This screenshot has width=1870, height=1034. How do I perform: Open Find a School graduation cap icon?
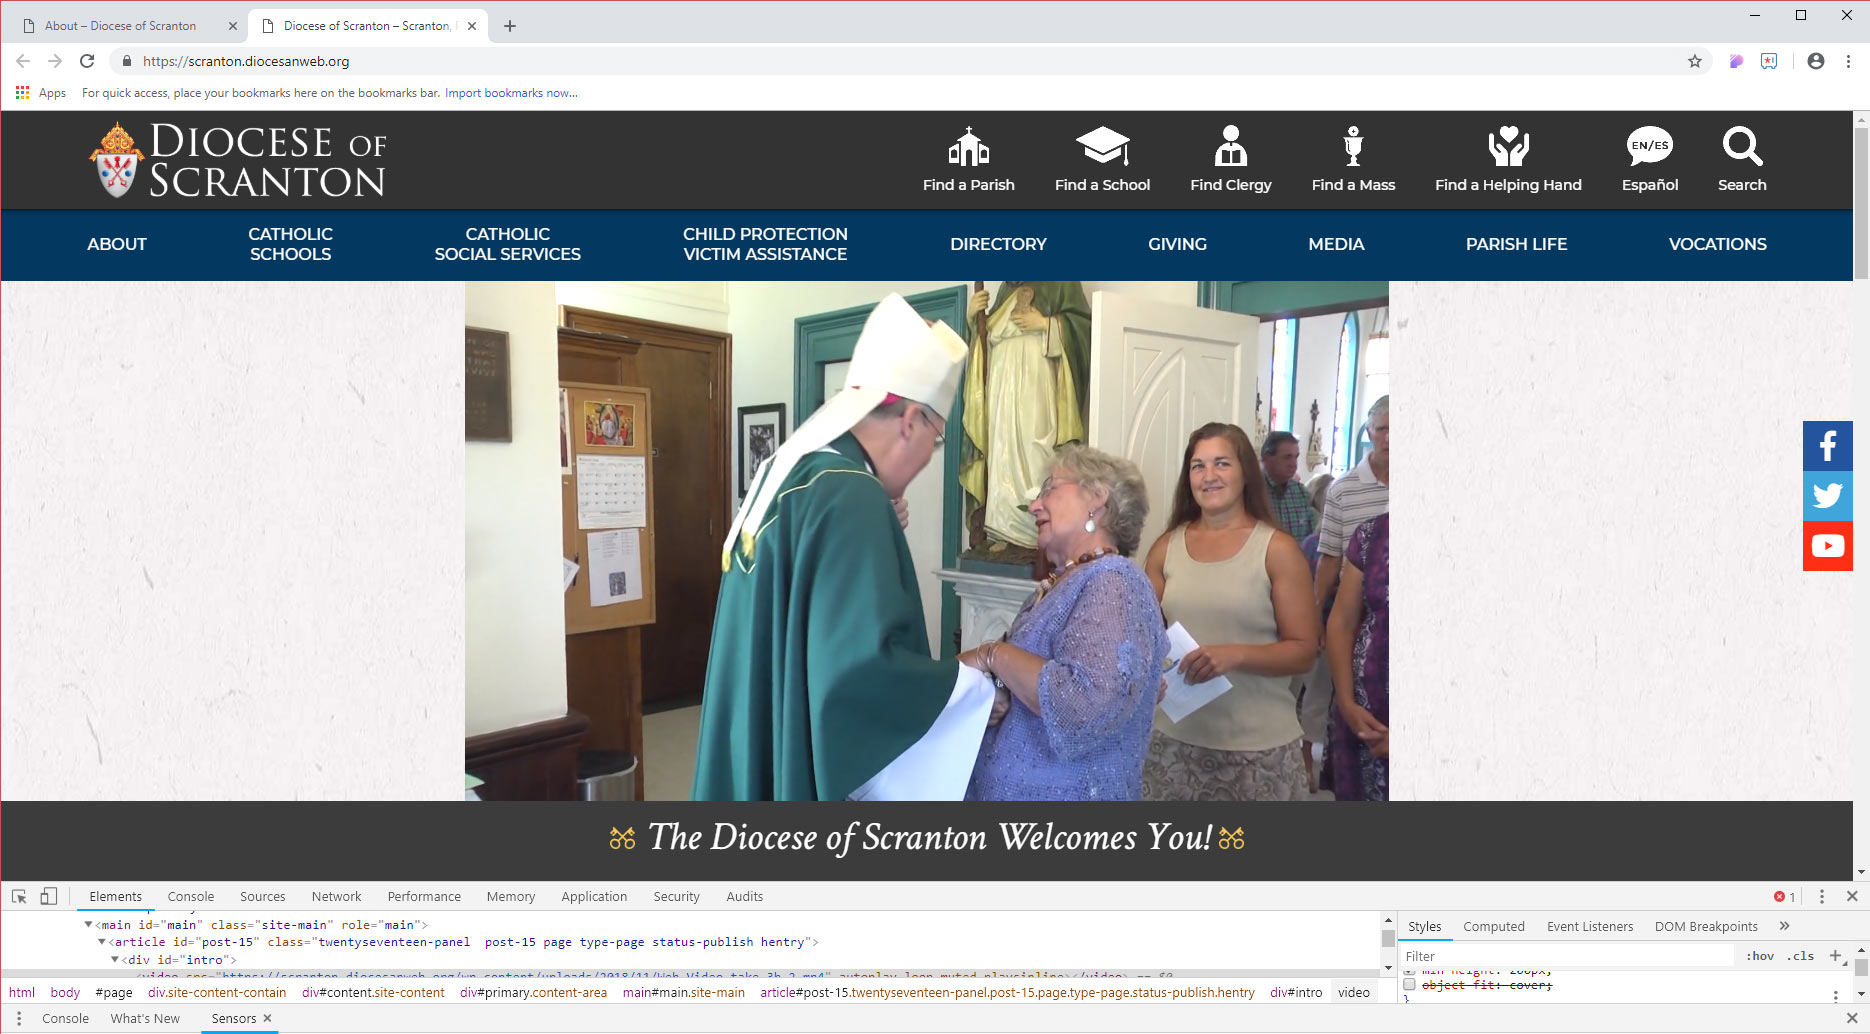coord(1102,147)
